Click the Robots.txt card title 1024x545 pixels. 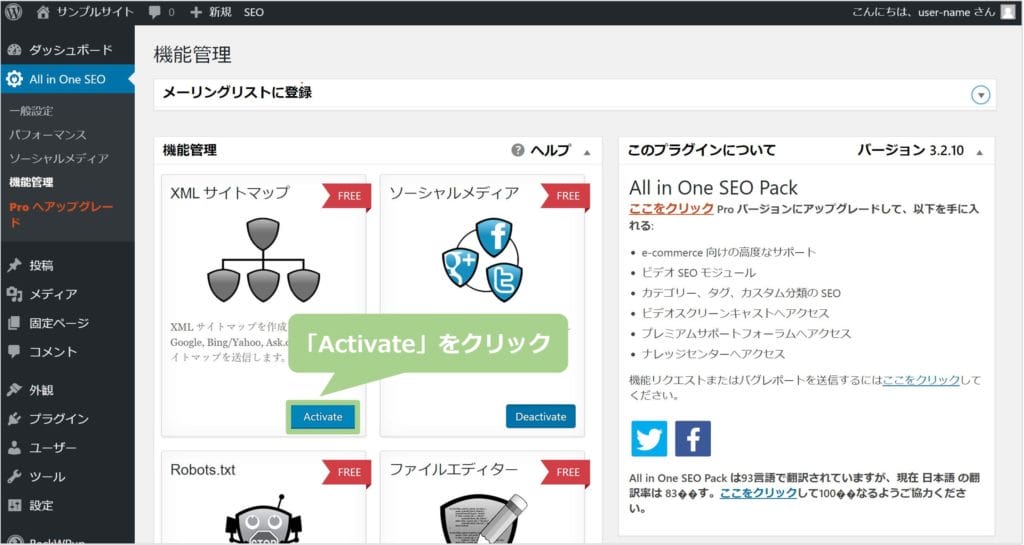point(202,470)
